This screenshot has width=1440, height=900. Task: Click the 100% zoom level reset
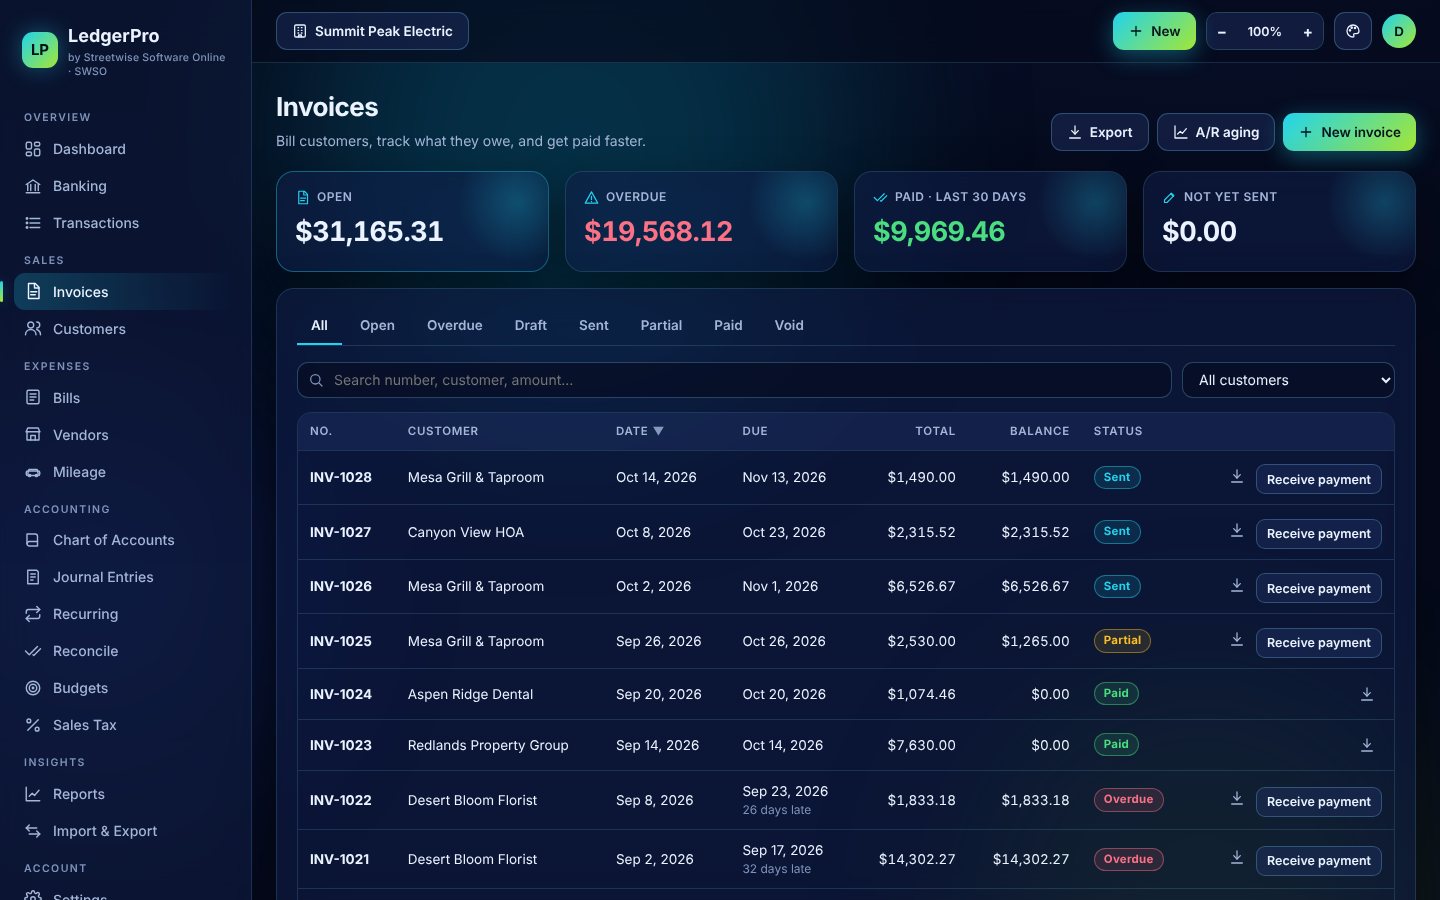point(1264,32)
